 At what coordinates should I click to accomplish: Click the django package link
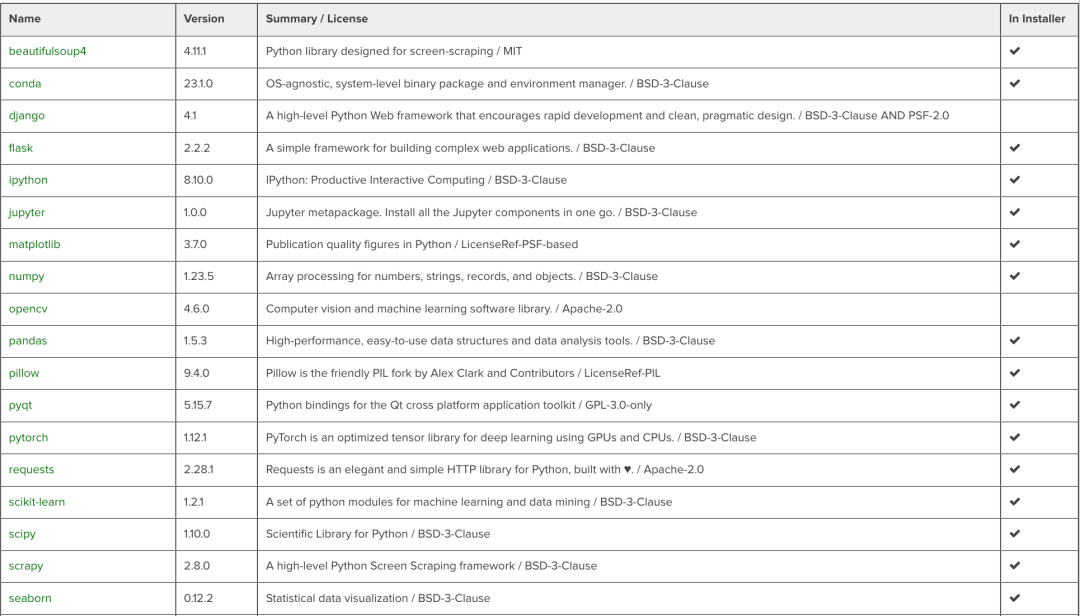click(27, 116)
